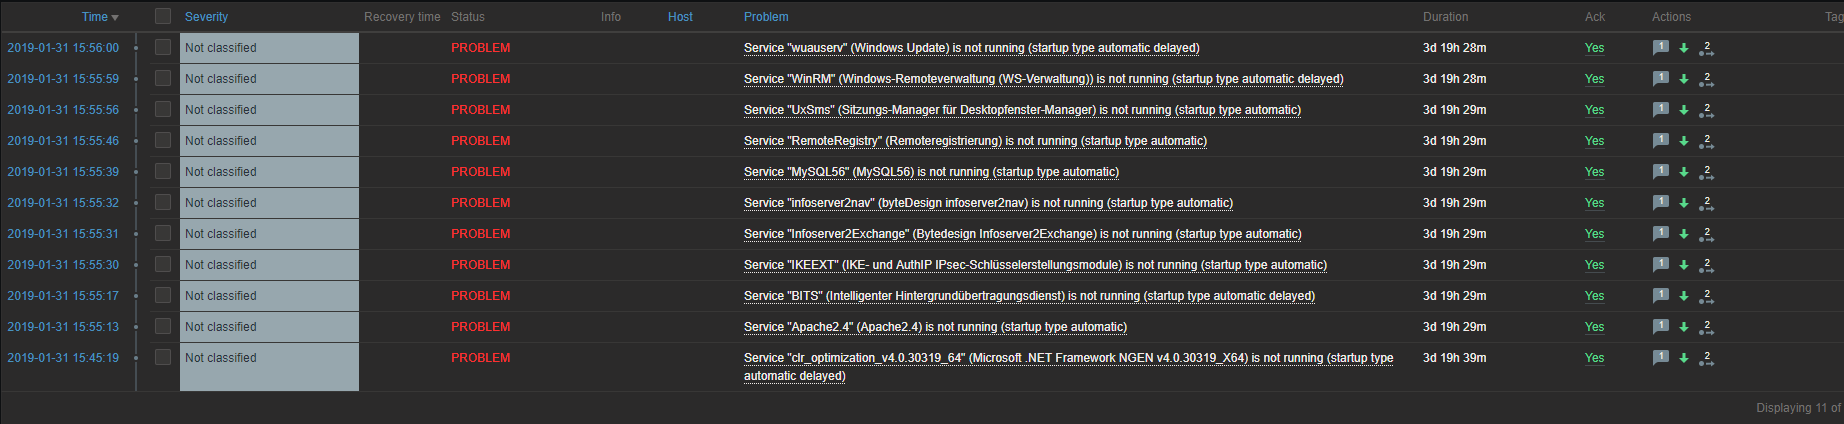Open messages icon for IKEEXT problem

point(1660,264)
